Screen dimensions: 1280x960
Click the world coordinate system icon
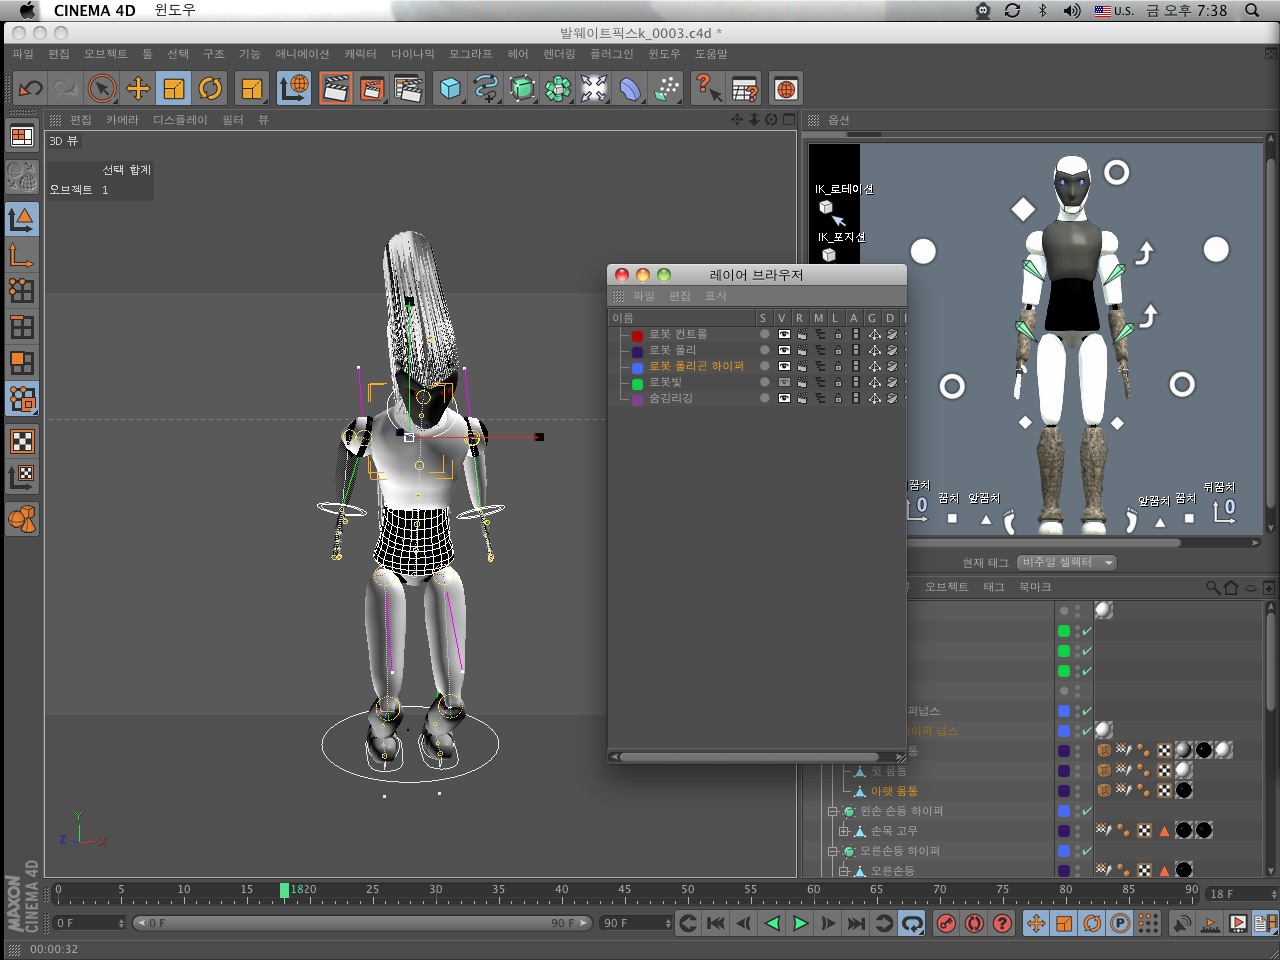[x=294, y=88]
